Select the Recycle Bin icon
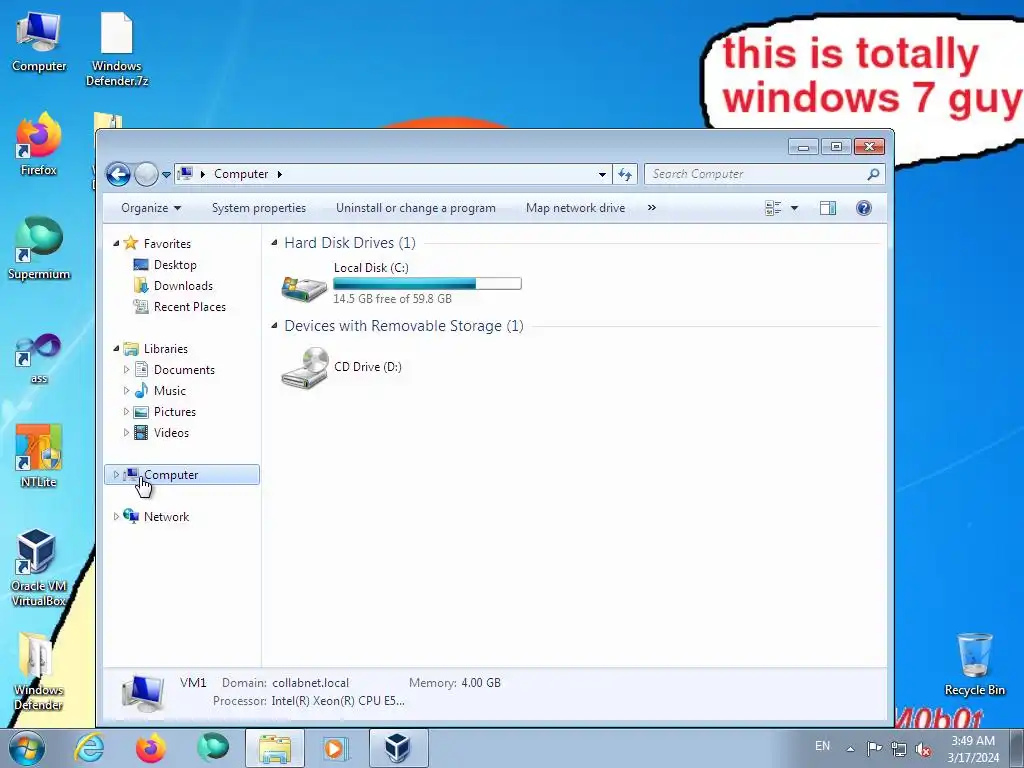 (x=975, y=665)
